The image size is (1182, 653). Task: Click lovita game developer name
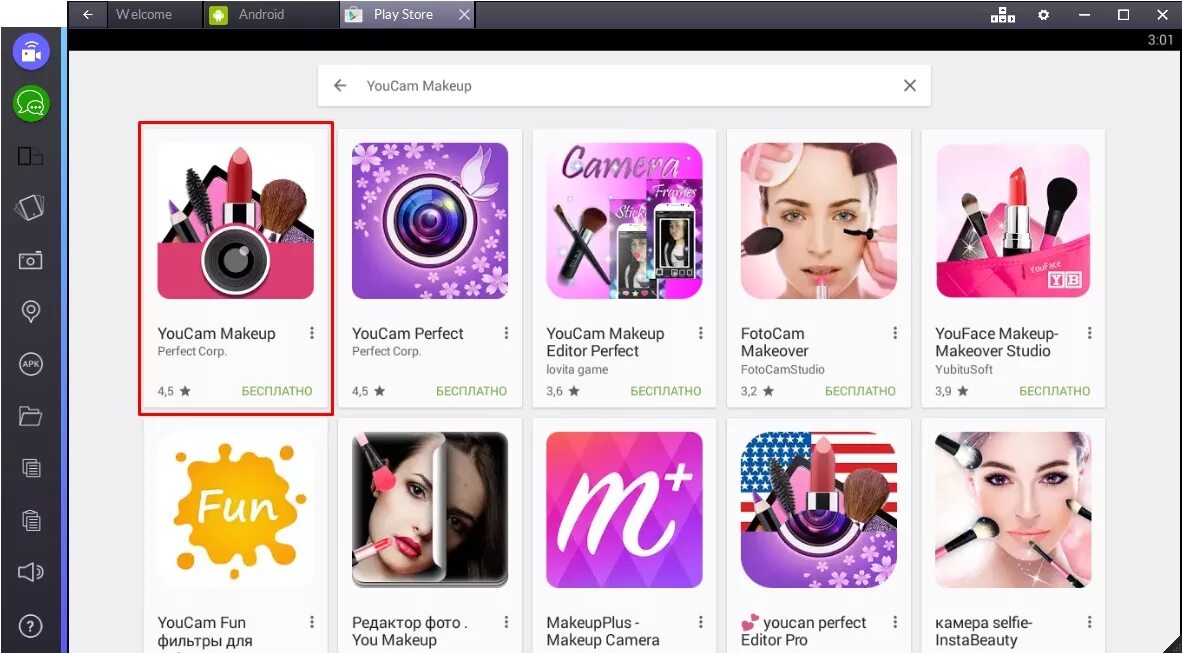point(577,369)
